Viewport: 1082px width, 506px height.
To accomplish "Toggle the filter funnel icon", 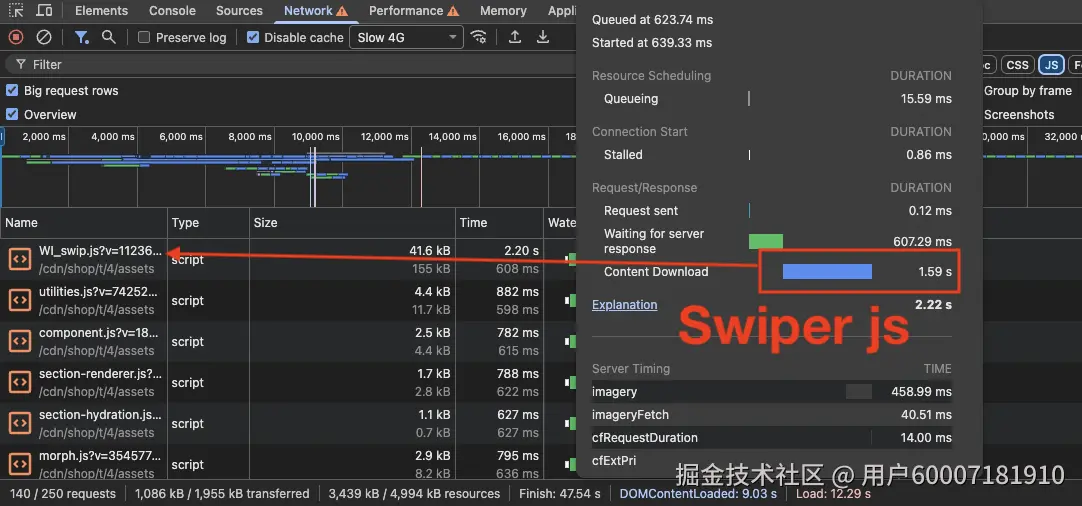I will click(x=82, y=37).
